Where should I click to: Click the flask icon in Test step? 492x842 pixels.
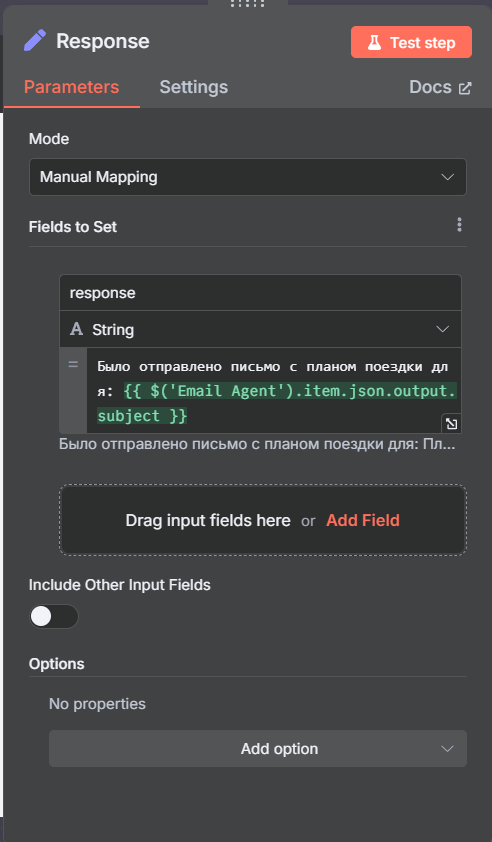click(374, 42)
